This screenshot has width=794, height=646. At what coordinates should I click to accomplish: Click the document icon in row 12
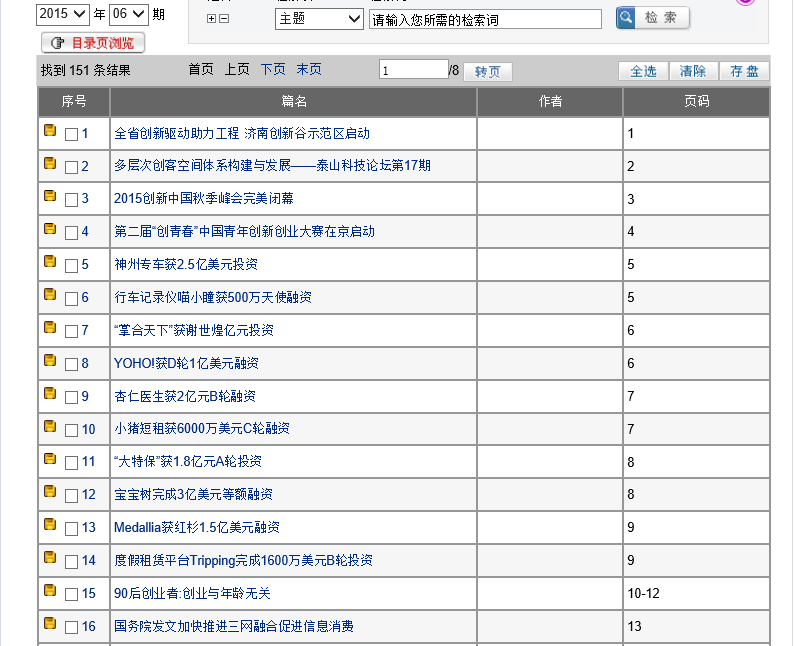click(x=50, y=491)
